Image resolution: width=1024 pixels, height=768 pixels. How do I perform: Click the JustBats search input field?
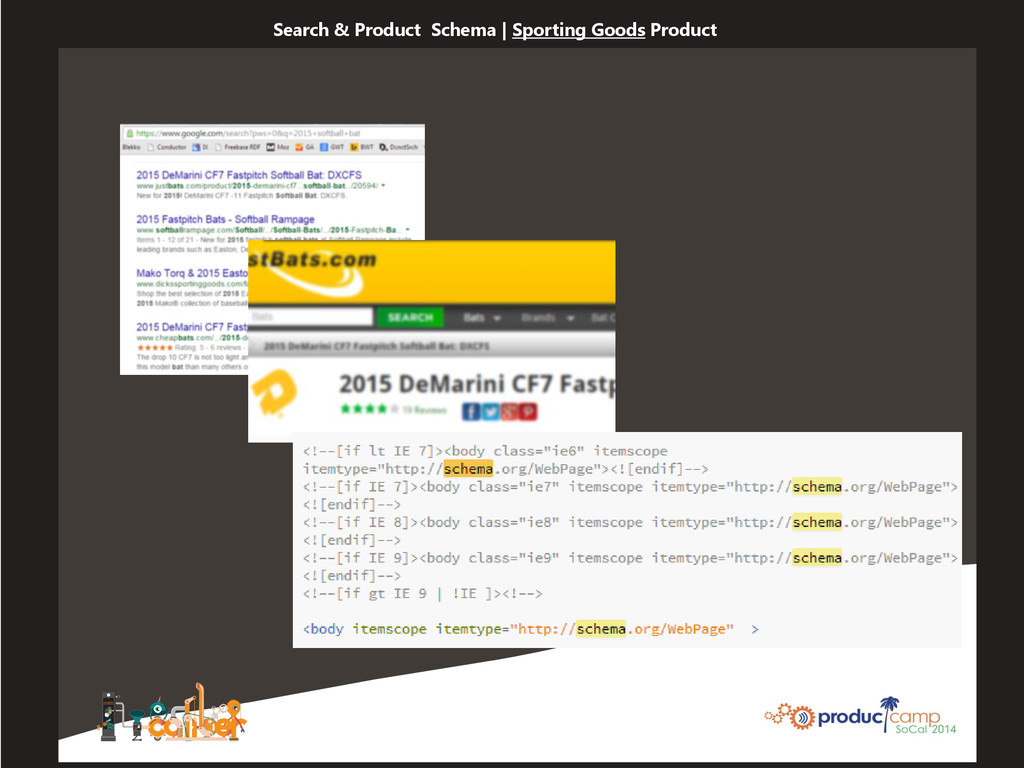pyautogui.click(x=310, y=317)
